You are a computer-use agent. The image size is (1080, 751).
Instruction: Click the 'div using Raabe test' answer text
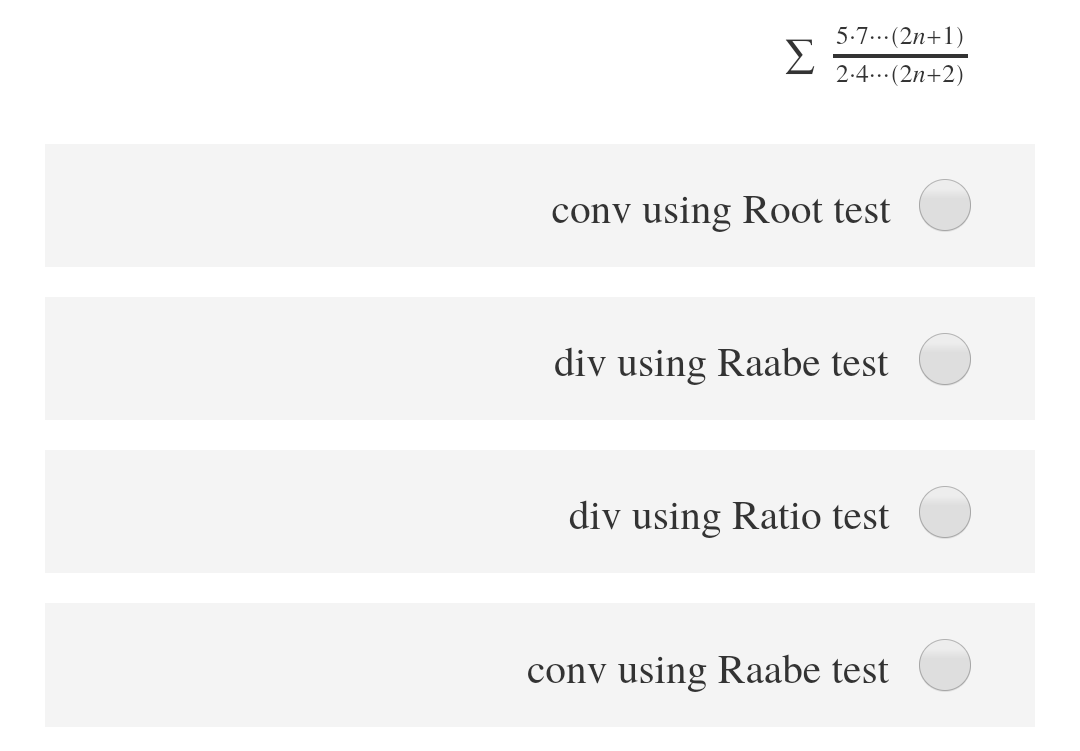pyautogui.click(x=721, y=363)
